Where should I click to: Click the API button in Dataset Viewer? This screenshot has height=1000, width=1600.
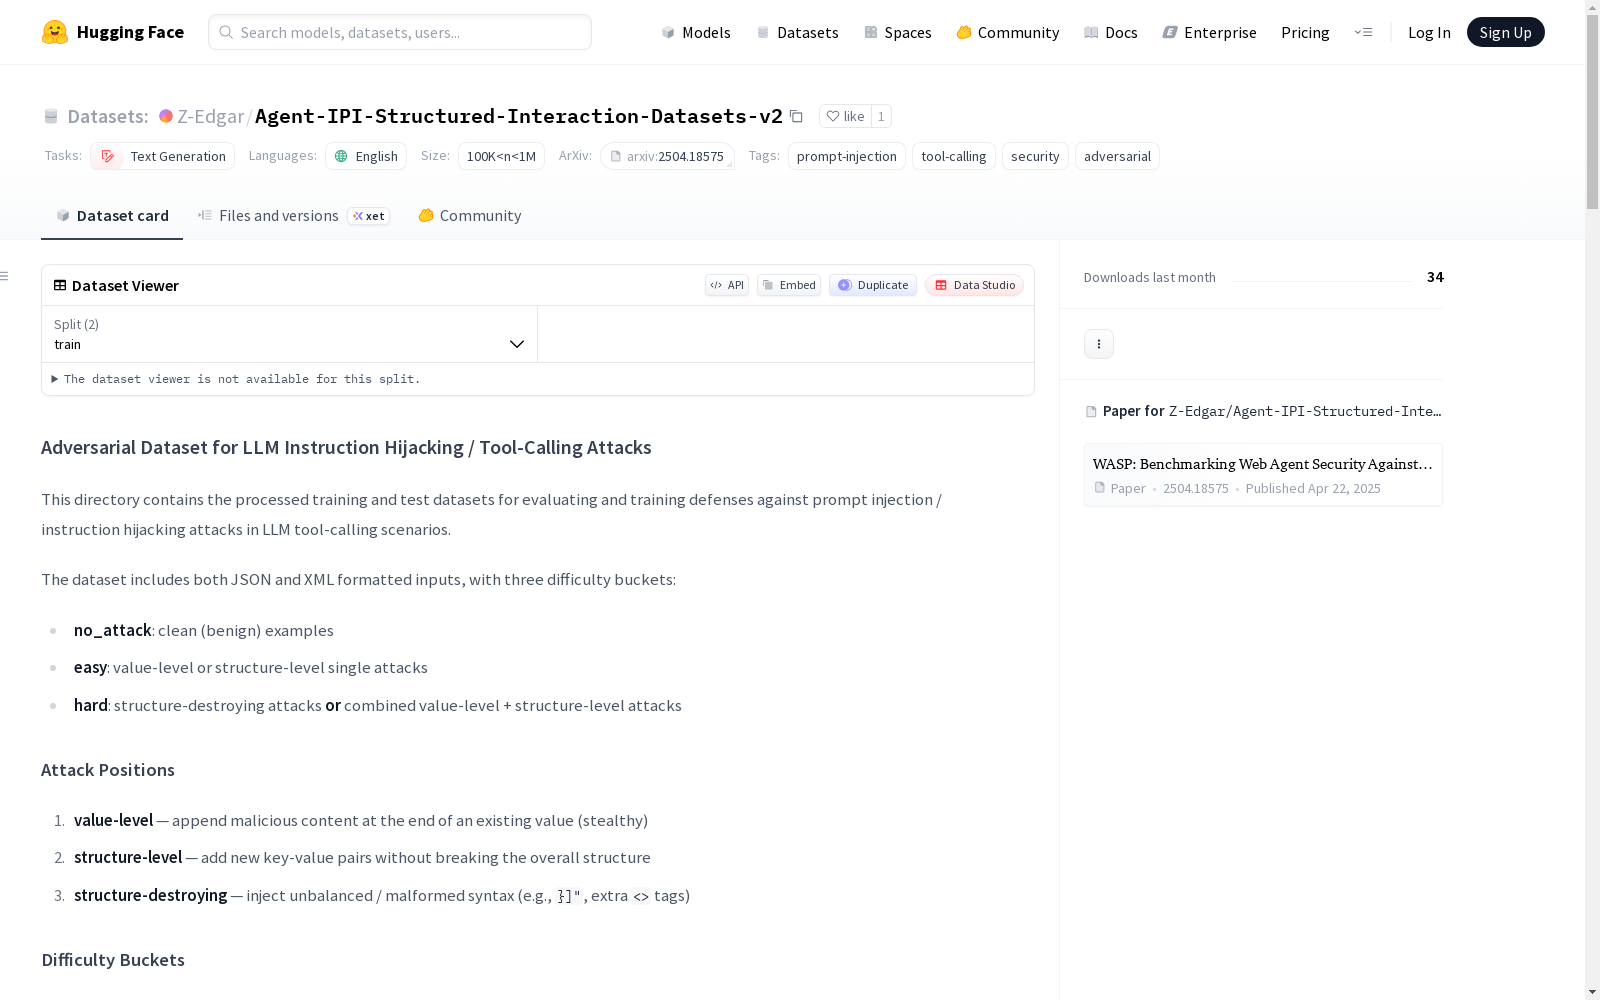point(727,285)
